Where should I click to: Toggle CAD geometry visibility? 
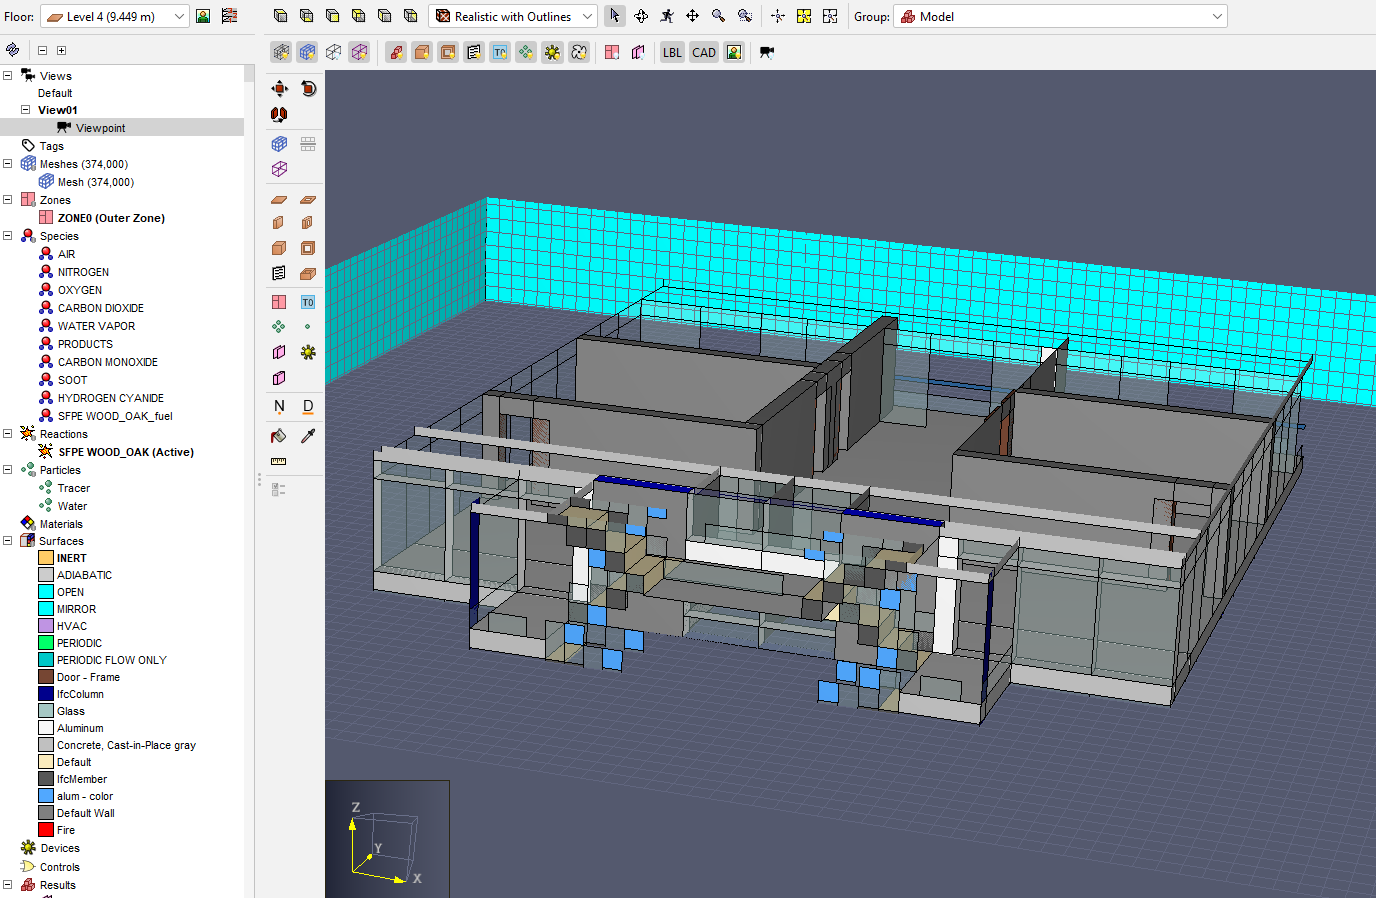coord(704,52)
